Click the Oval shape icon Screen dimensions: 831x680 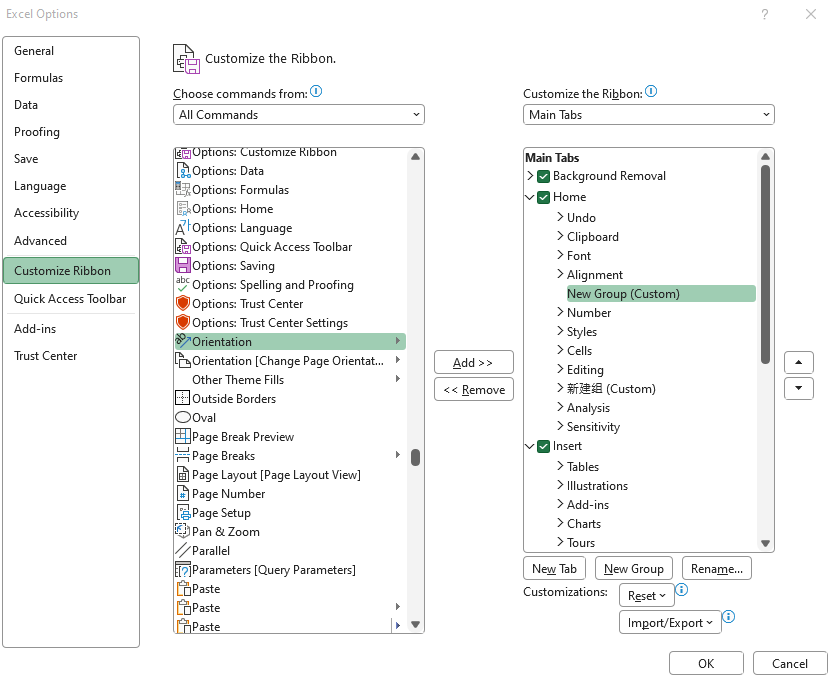(x=182, y=418)
